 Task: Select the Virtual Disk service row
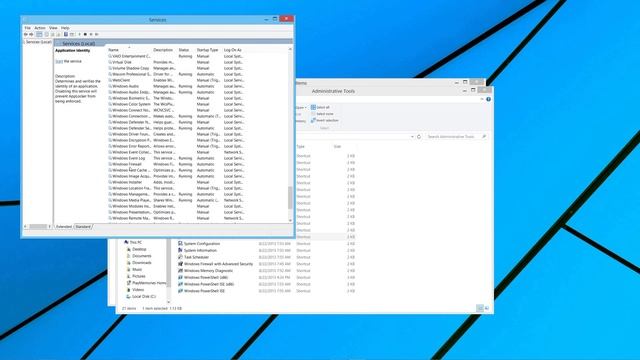176,62
